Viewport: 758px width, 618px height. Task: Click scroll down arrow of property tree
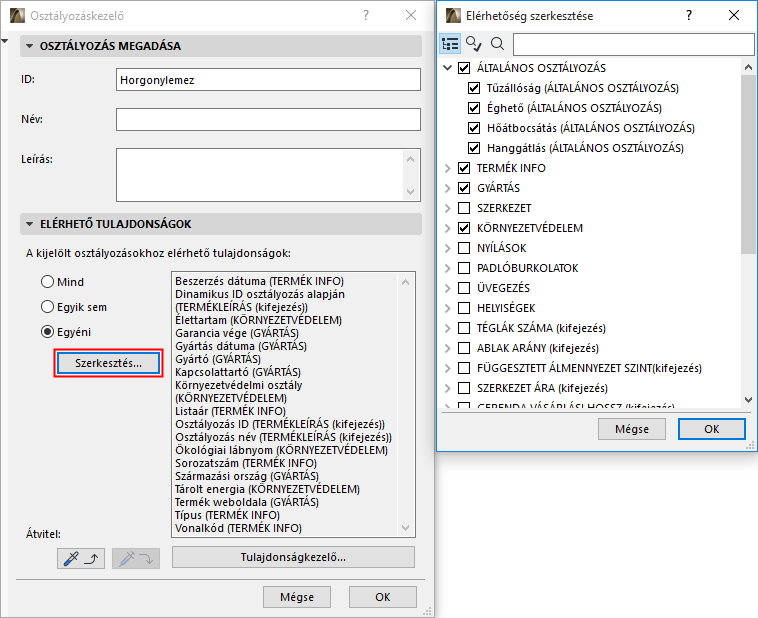(748, 399)
